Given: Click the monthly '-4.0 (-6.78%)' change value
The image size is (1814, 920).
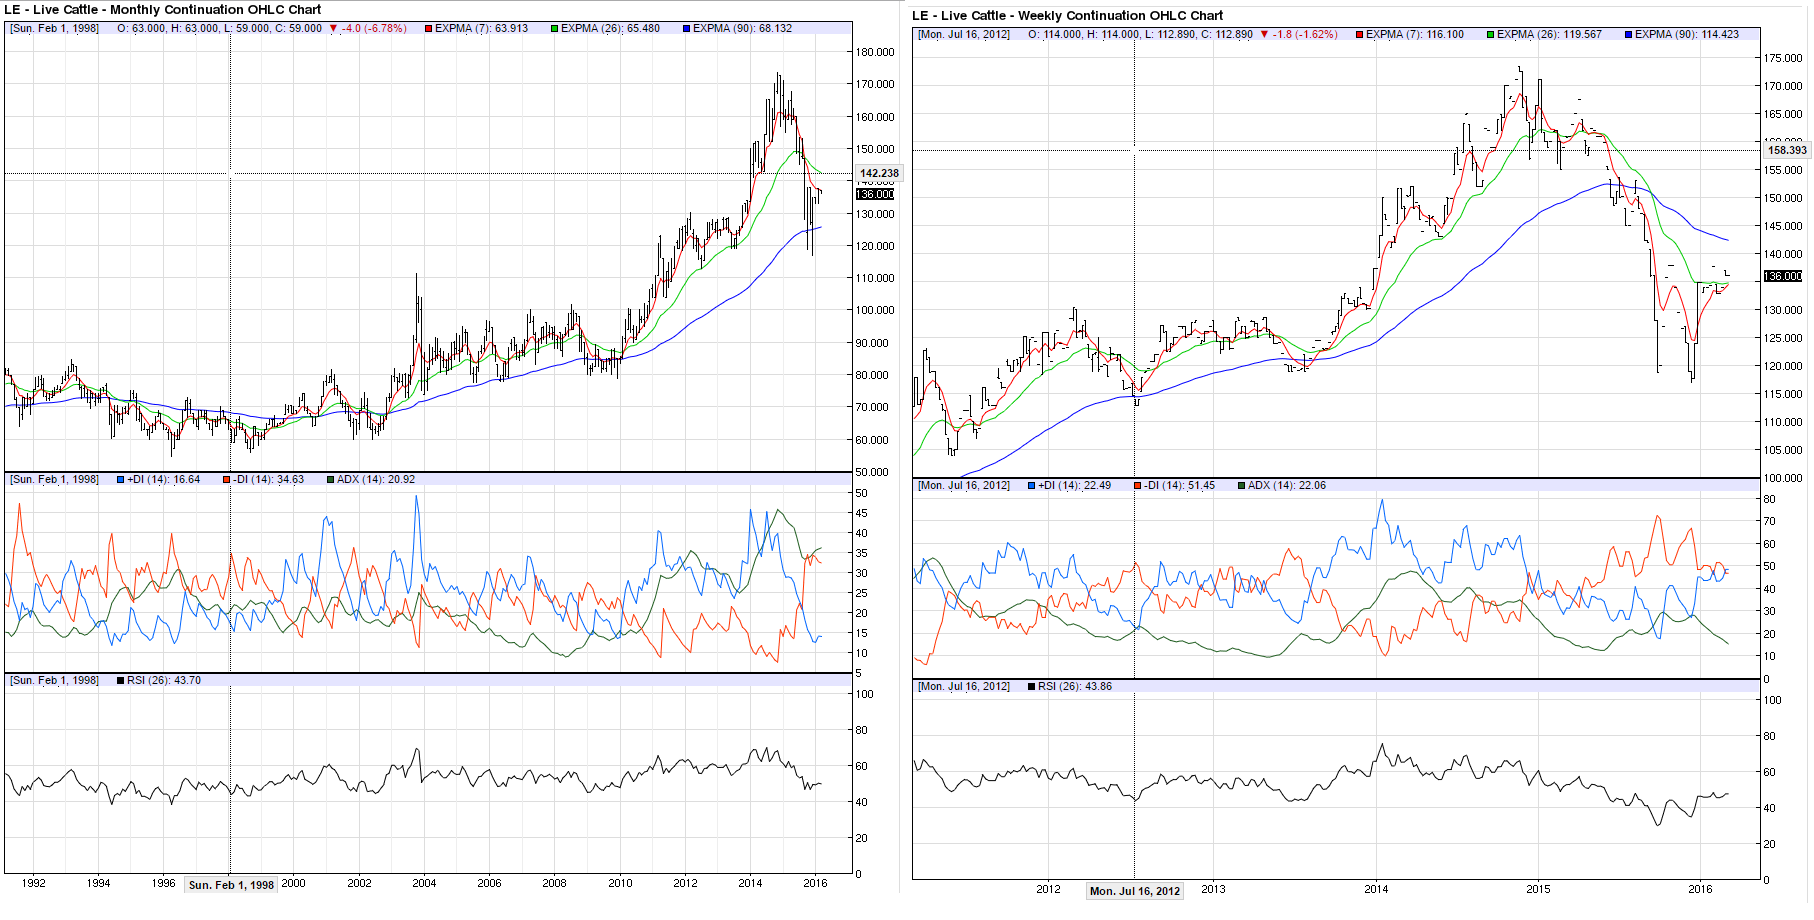Looking at the screenshot, I should 374,29.
